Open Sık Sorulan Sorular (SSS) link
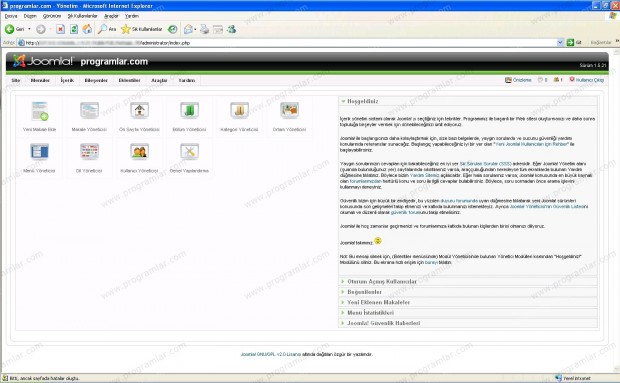The image size is (620, 383). click(486, 164)
